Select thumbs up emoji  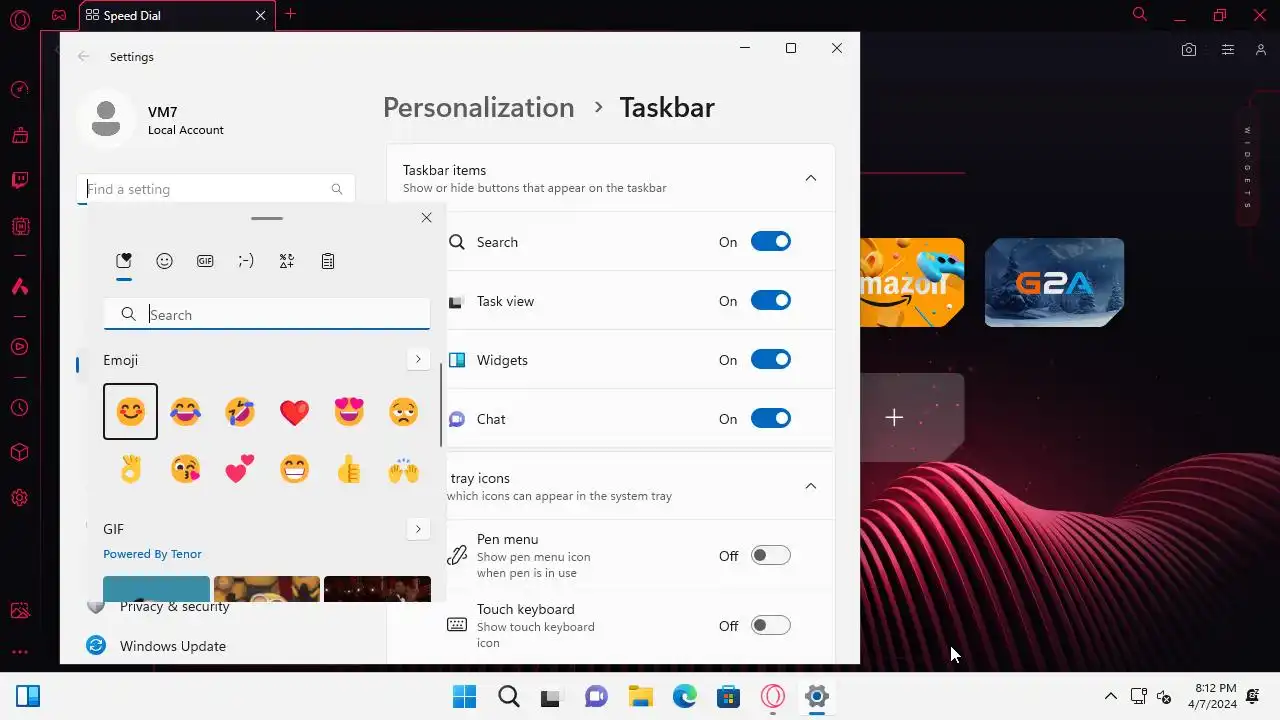point(349,468)
